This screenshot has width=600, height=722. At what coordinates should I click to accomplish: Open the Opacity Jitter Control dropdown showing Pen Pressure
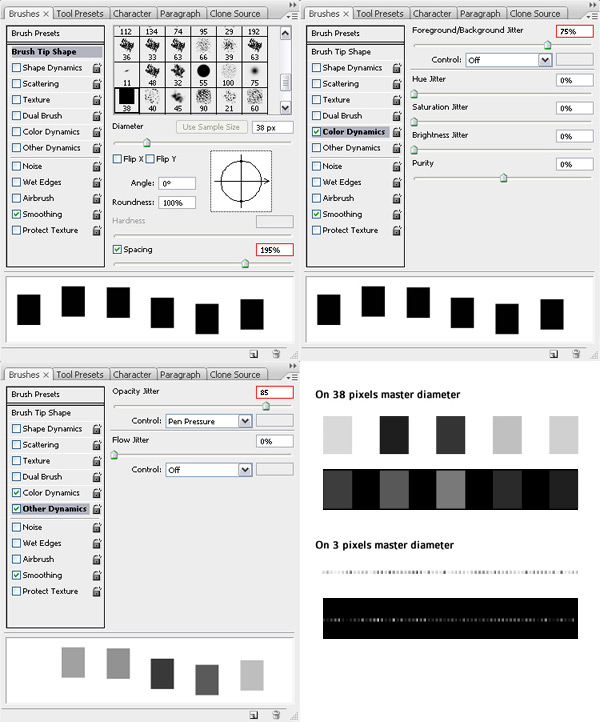(209, 421)
